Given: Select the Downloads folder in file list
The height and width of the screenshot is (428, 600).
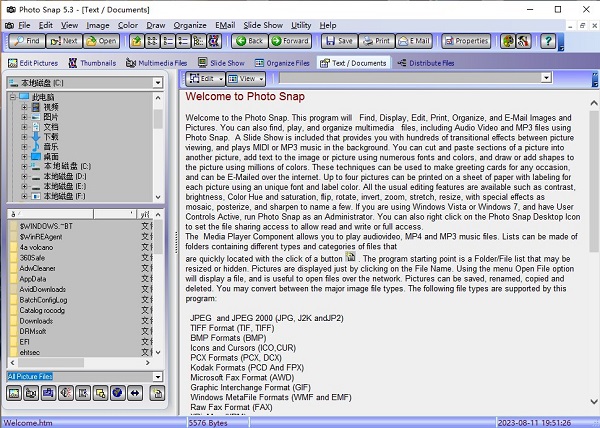Looking at the screenshot, I should pos(36,321).
